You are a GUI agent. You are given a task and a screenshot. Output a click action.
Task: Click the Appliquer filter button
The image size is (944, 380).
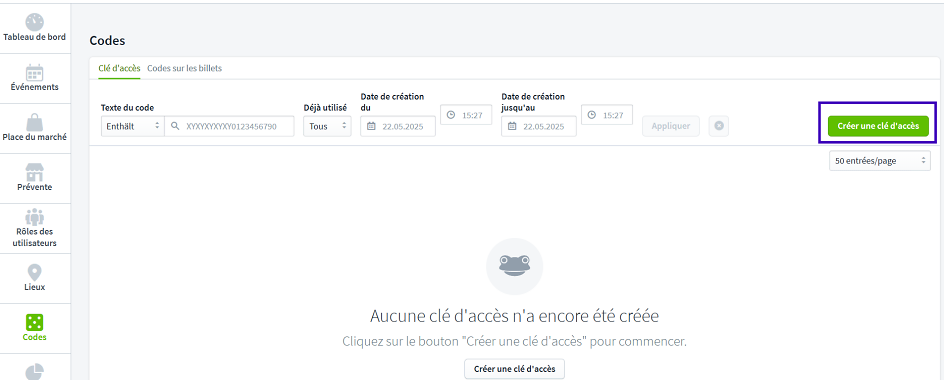click(x=671, y=126)
